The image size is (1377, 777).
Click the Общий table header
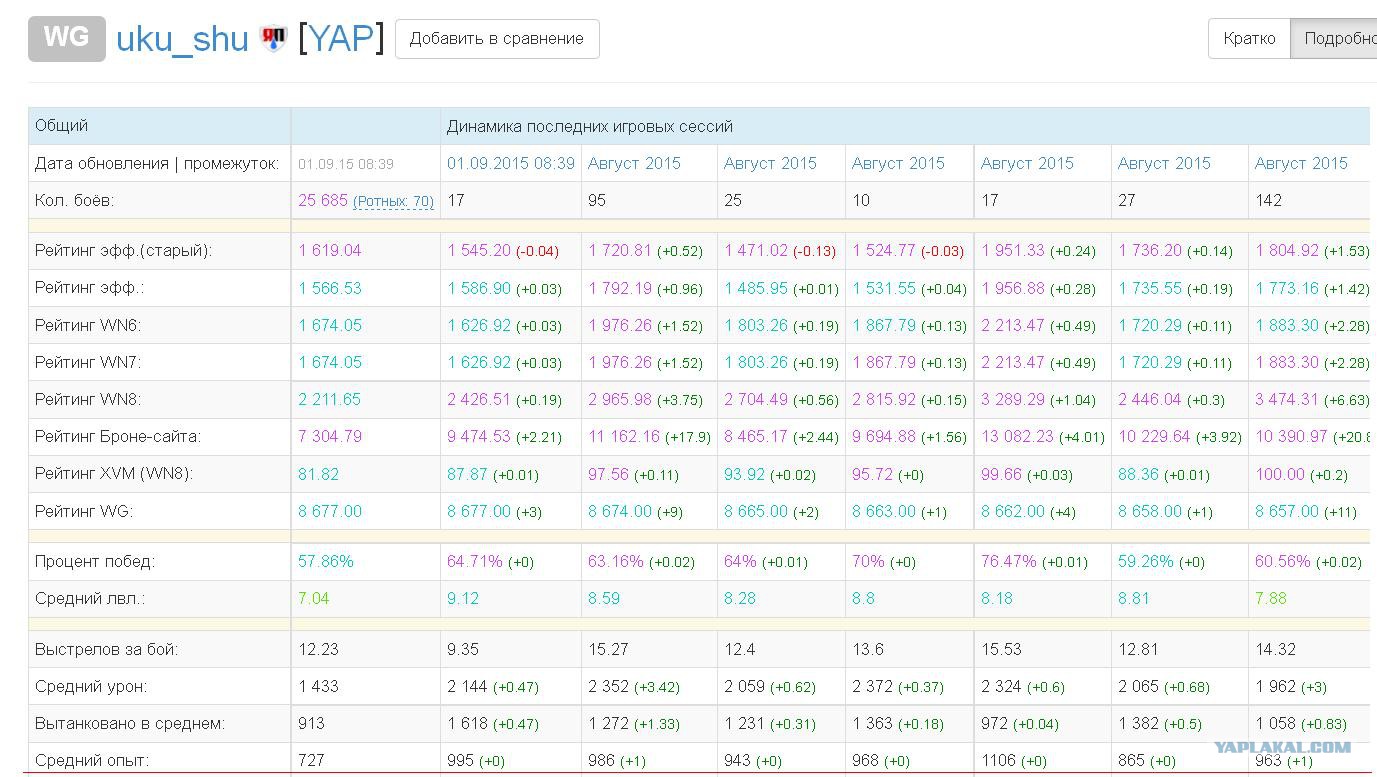(x=61, y=126)
